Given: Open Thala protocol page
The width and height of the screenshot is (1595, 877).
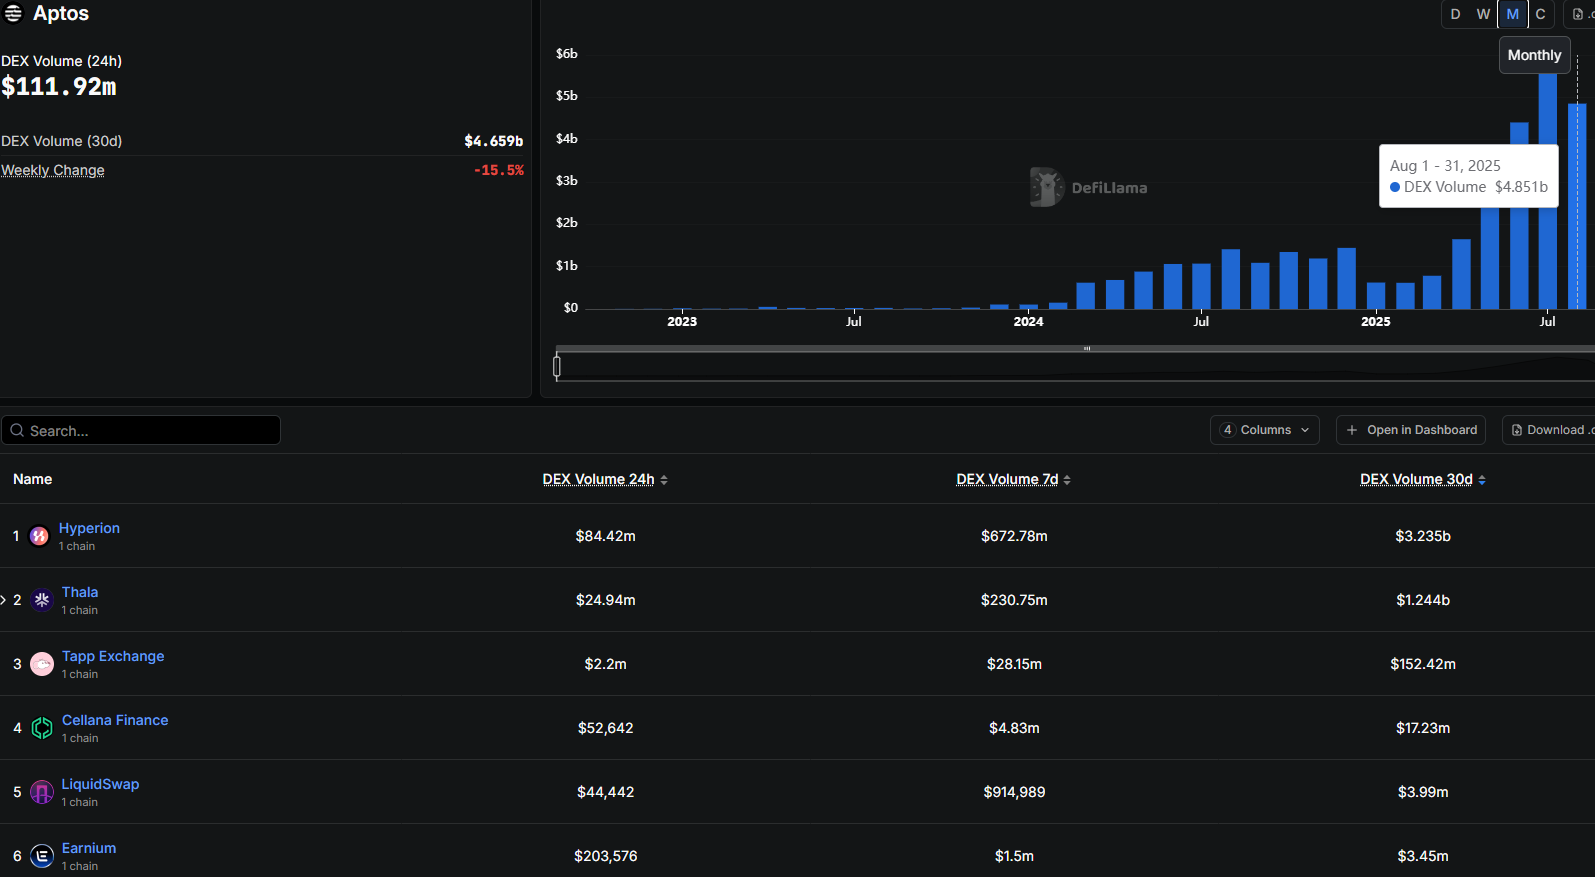Looking at the screenshot, I should [x=80, y=592].
